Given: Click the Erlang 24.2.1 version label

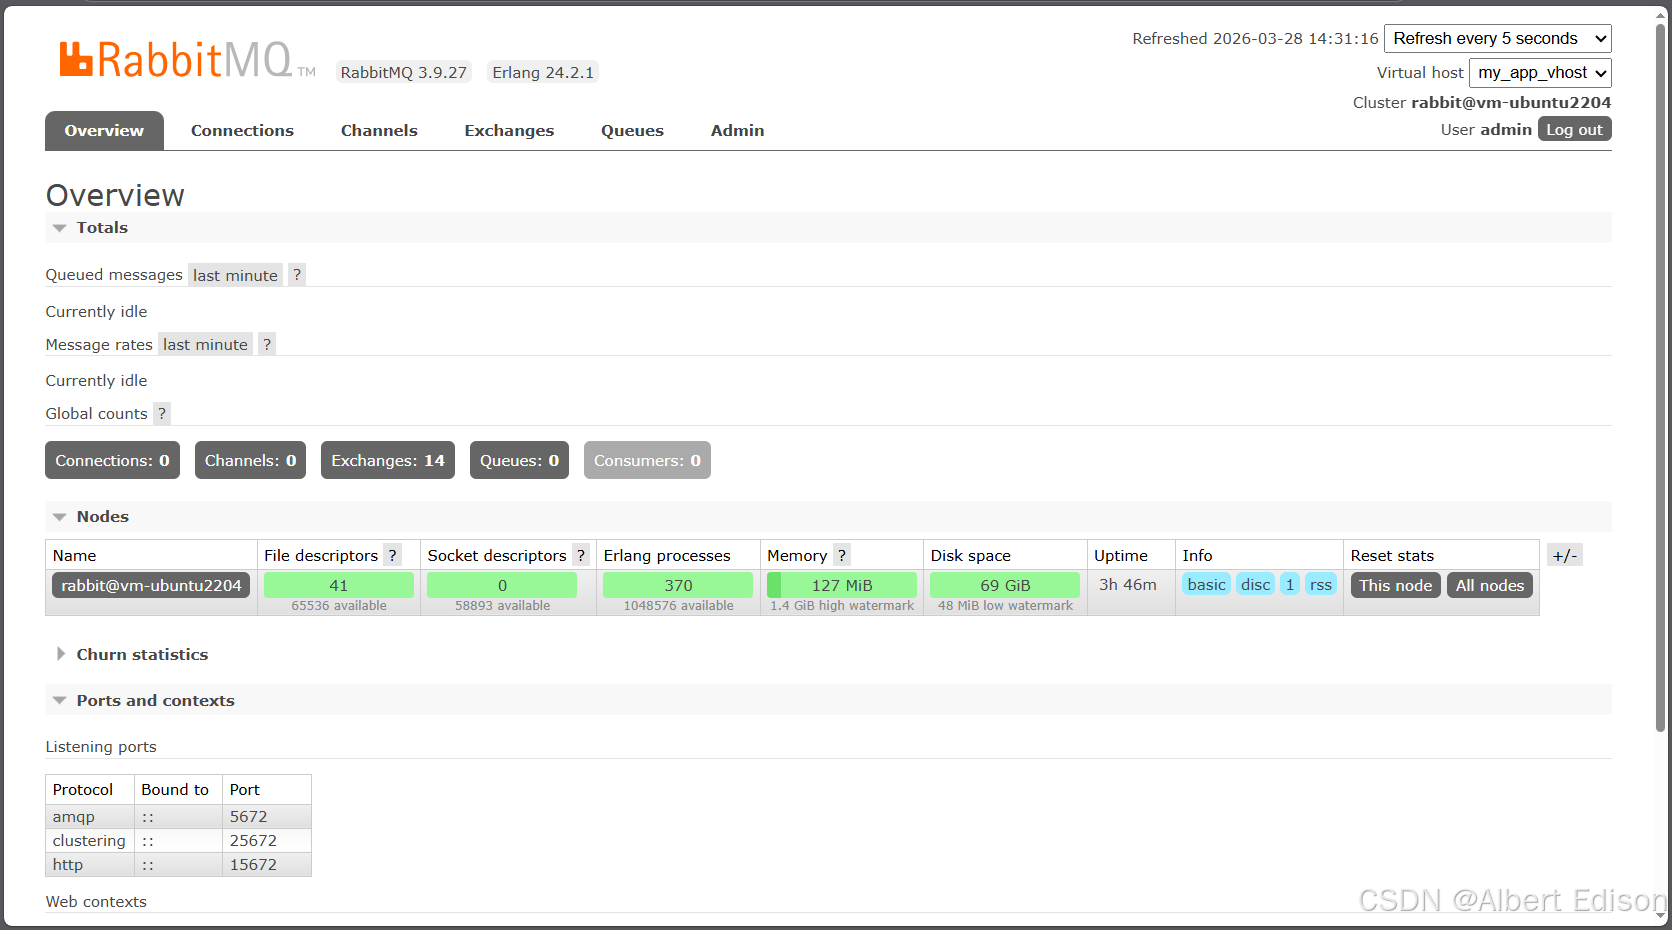Looking at the screenshot, I should [x=543, y=72].
